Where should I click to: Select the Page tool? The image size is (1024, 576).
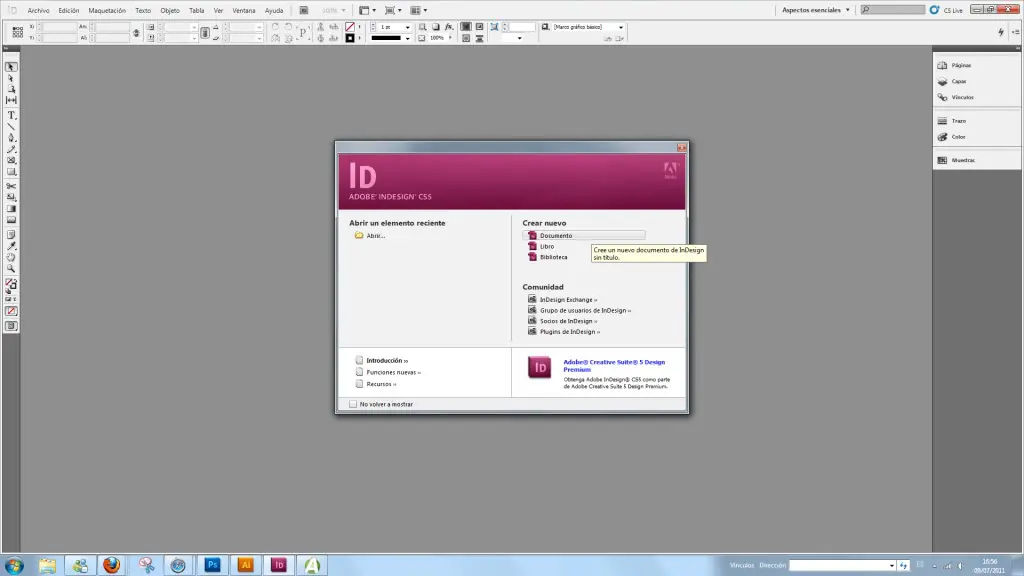click(11, 89)
